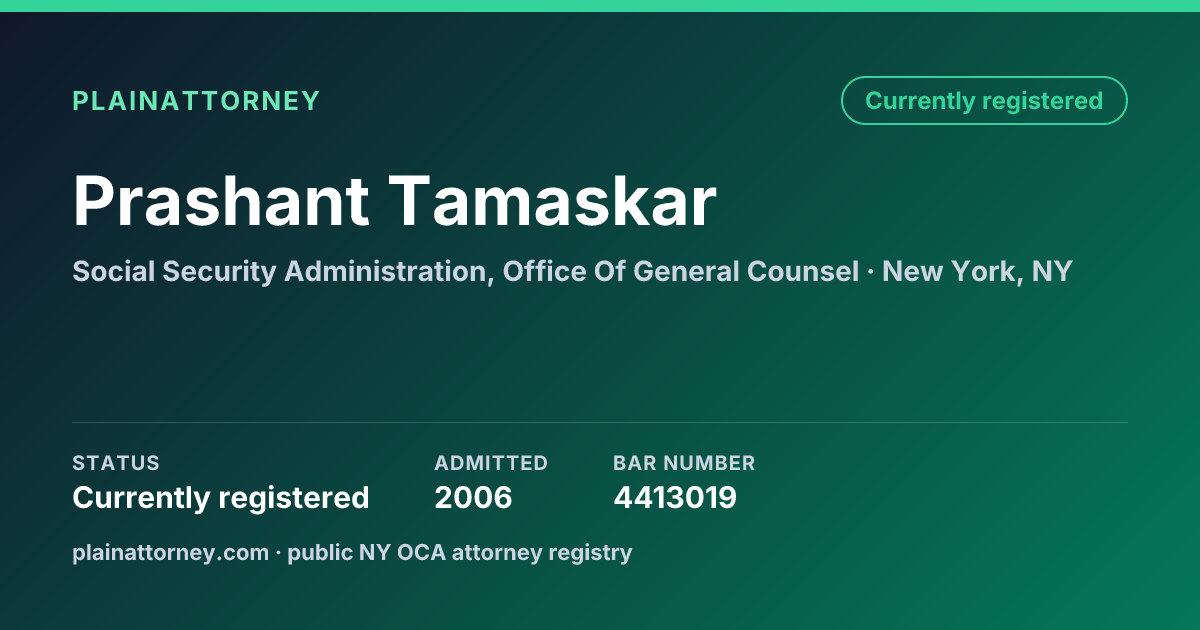
Task: Click the bold Currently registered status value
Action: [221, 497]
